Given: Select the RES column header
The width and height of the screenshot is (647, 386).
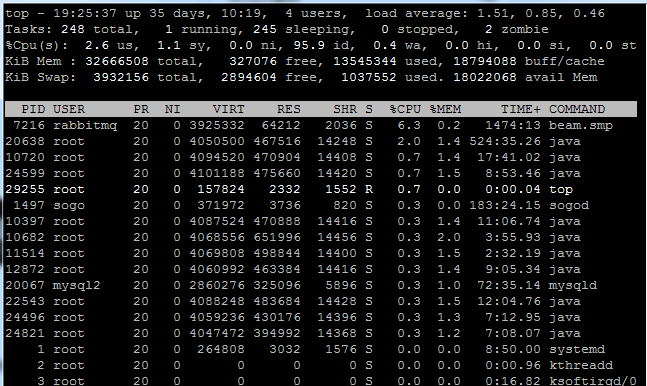Looking at the screenshot, I should [x=289, y=109].
